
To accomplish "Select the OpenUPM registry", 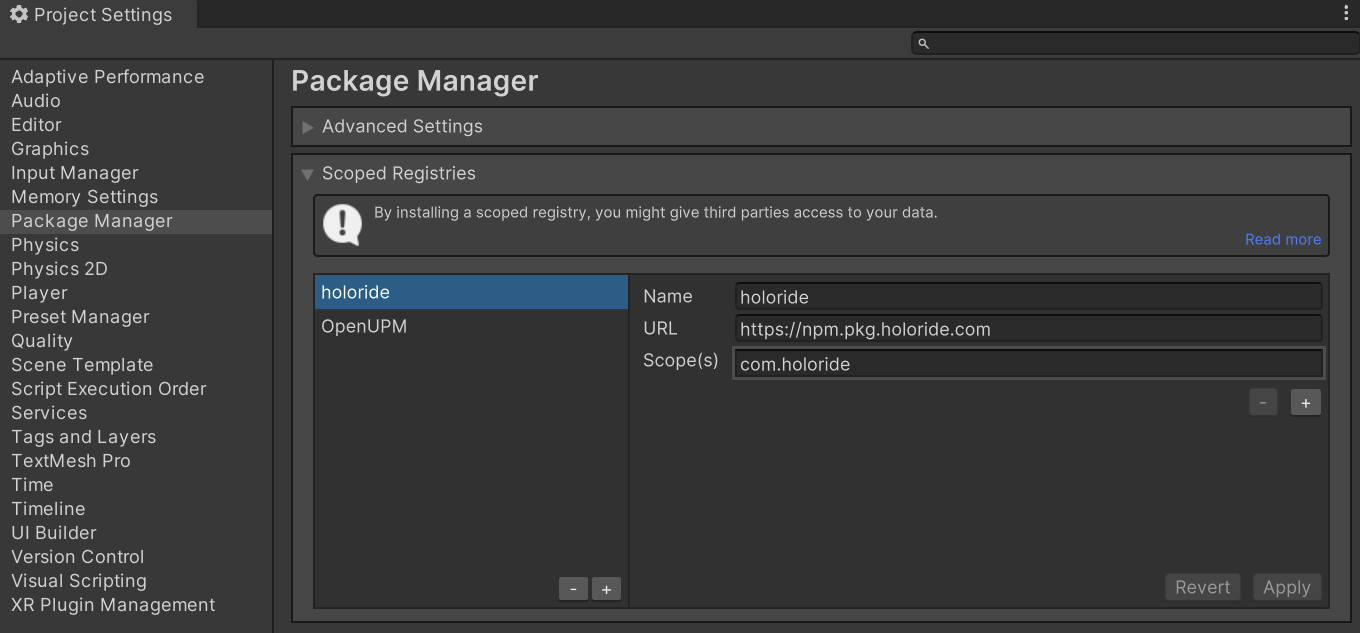I will (x=364, y=326).
